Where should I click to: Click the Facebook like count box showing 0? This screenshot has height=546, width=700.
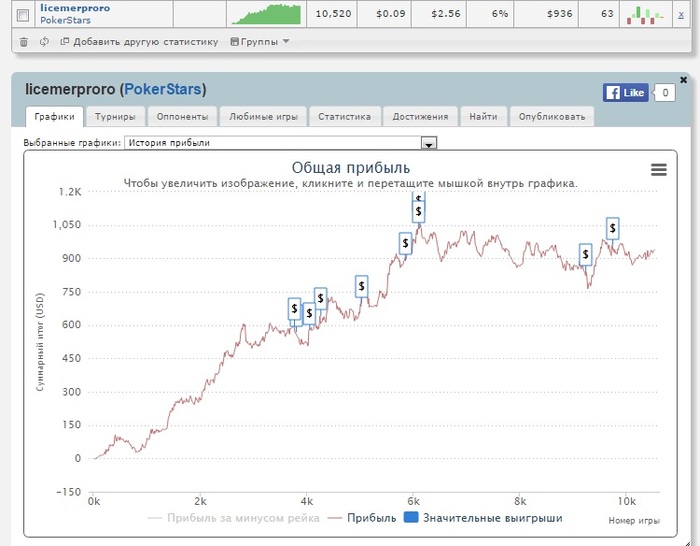pos(664,93)
